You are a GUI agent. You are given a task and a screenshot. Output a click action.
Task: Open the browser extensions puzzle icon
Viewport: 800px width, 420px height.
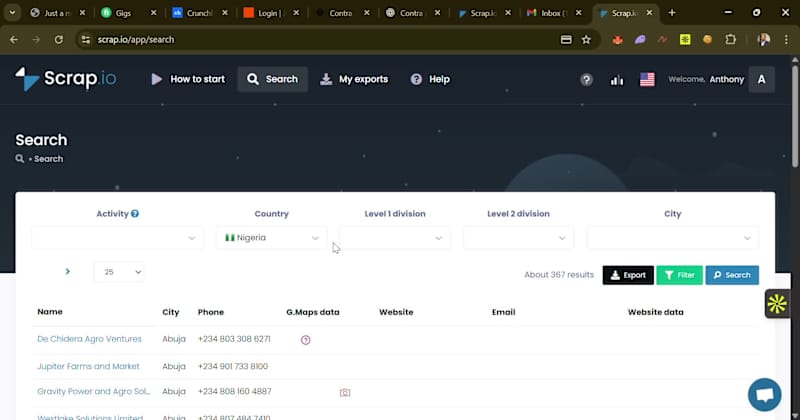[731, 40]
